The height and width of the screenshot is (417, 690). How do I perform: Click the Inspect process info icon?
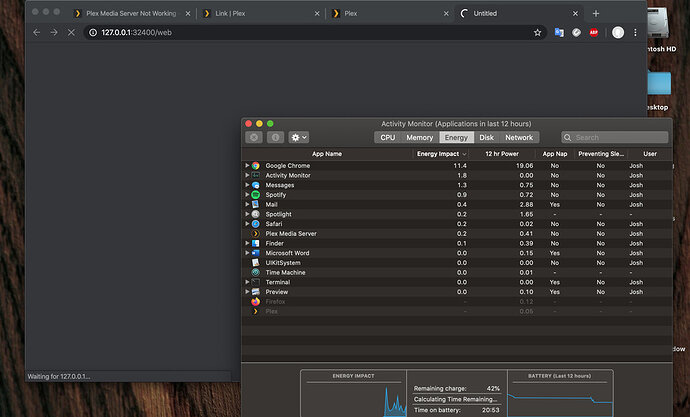[x=275, y=137]
